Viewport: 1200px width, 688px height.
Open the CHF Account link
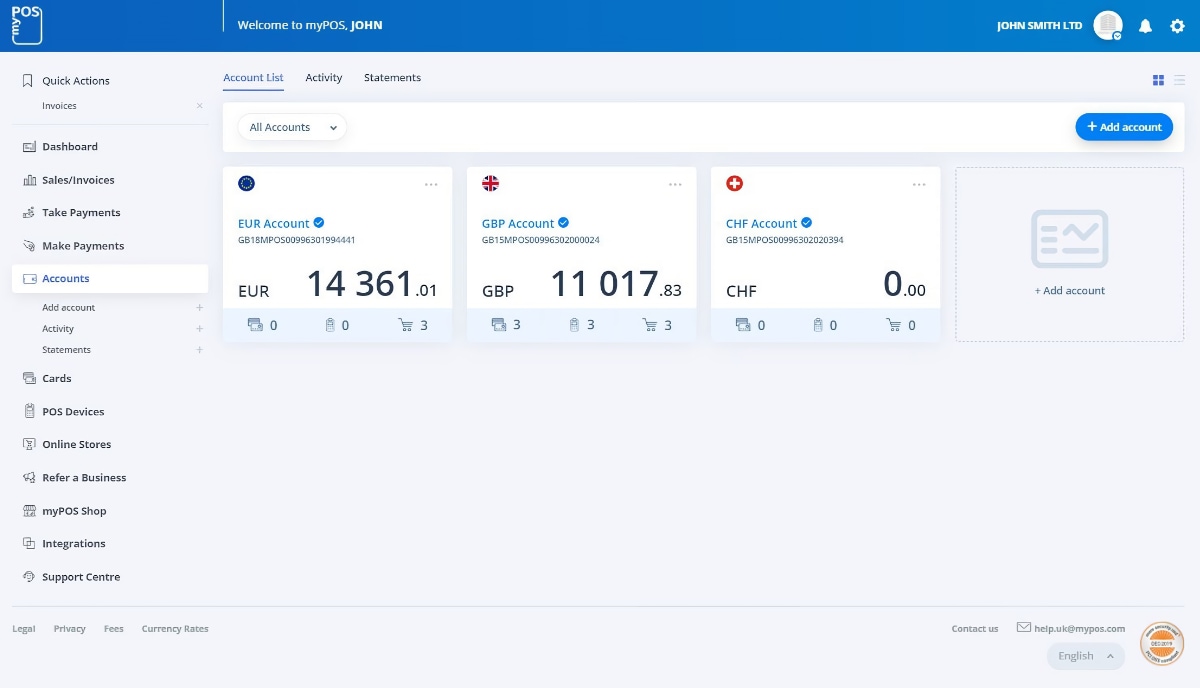[x=762, y=224]
